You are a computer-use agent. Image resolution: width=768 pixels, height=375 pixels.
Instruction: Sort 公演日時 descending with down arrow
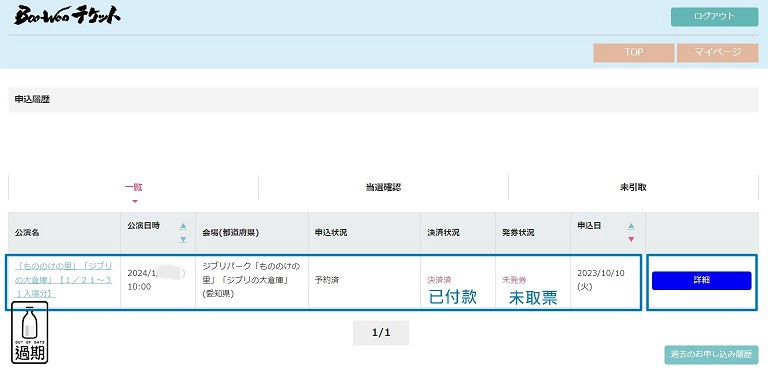pos(183,239)
